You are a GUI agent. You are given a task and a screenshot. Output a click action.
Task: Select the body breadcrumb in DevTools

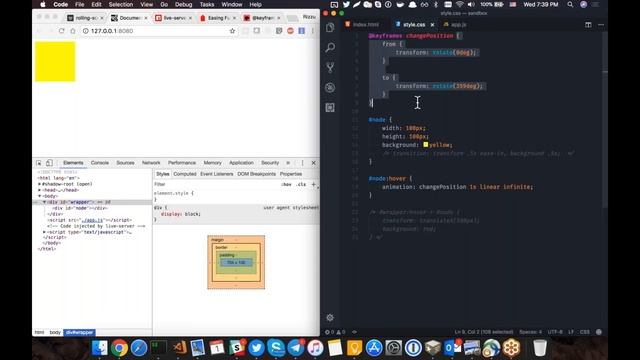coord(55,332)
